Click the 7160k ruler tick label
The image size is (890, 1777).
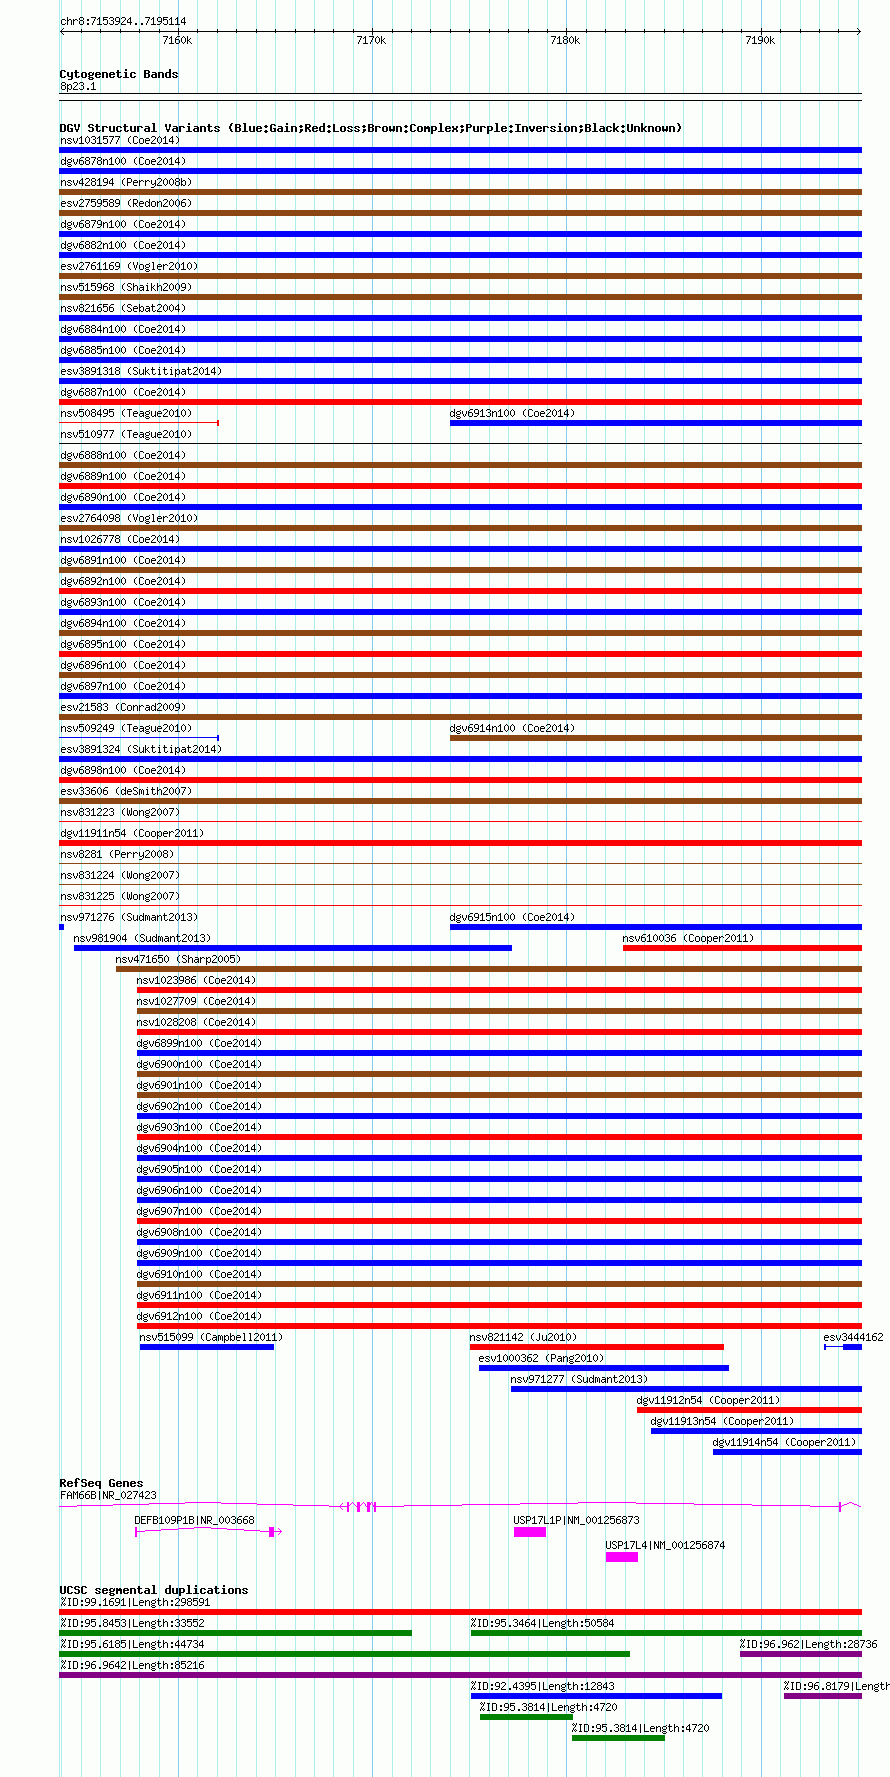[x=176, y=40]
